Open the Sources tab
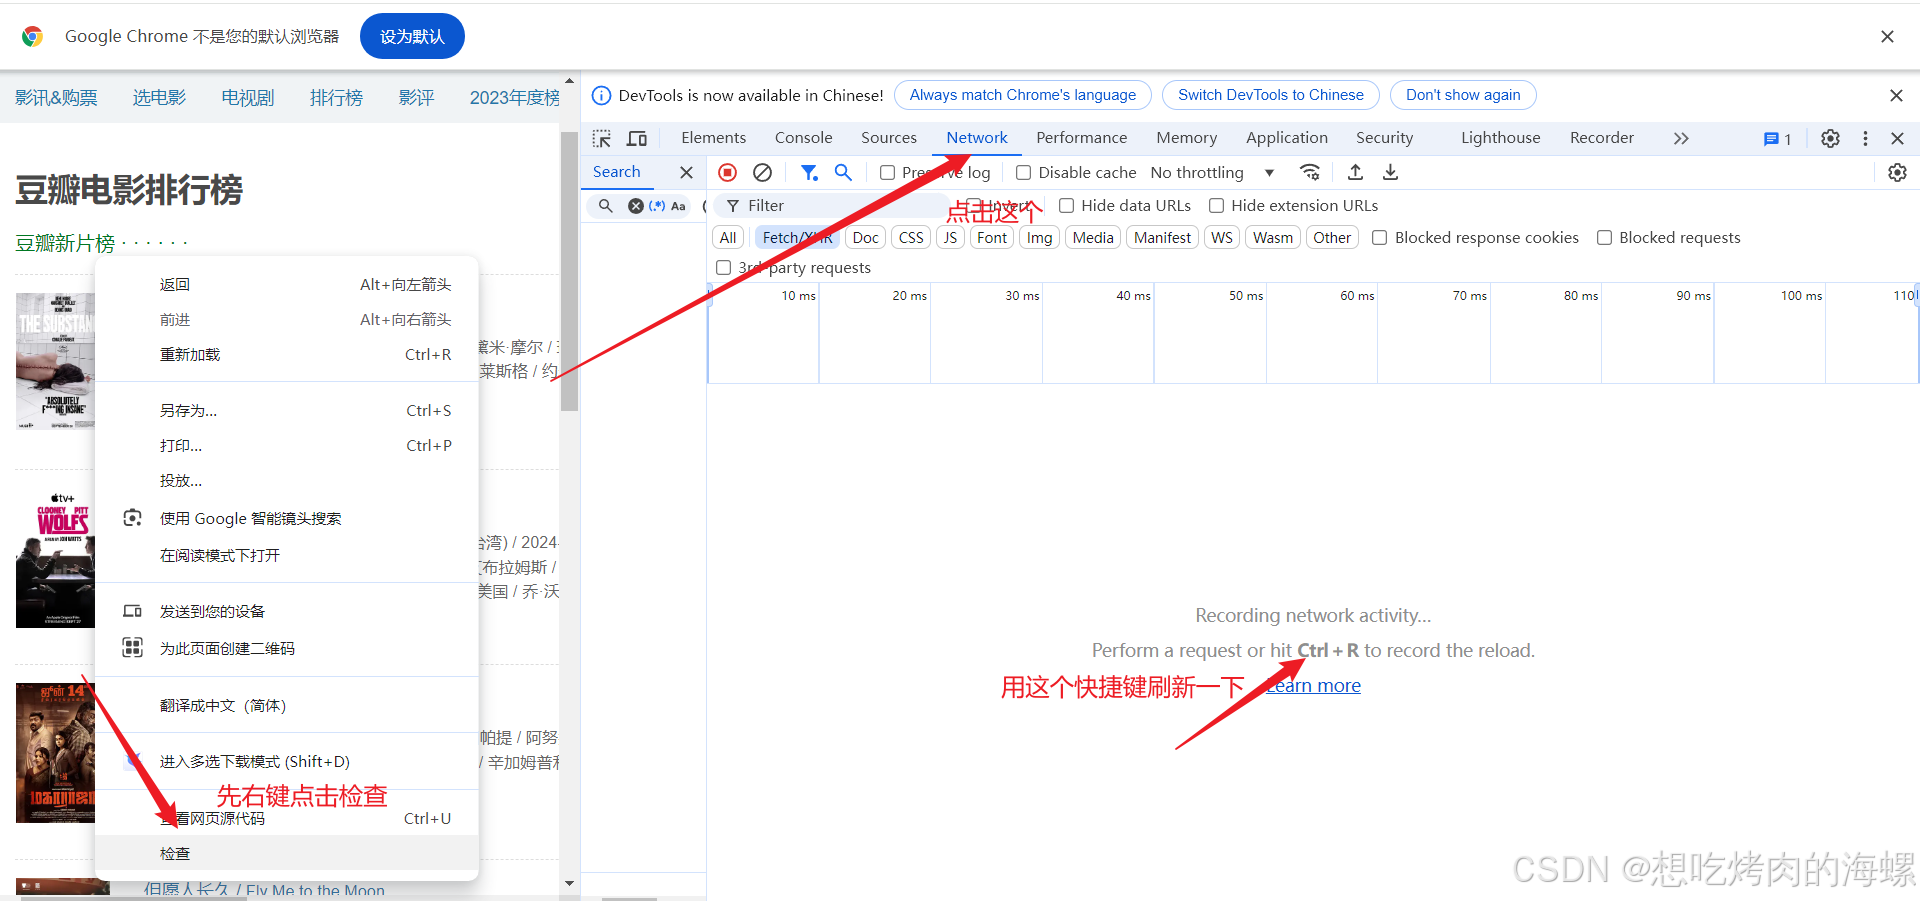Screen dimensions: 1920x901 click(x=889, y=138)
